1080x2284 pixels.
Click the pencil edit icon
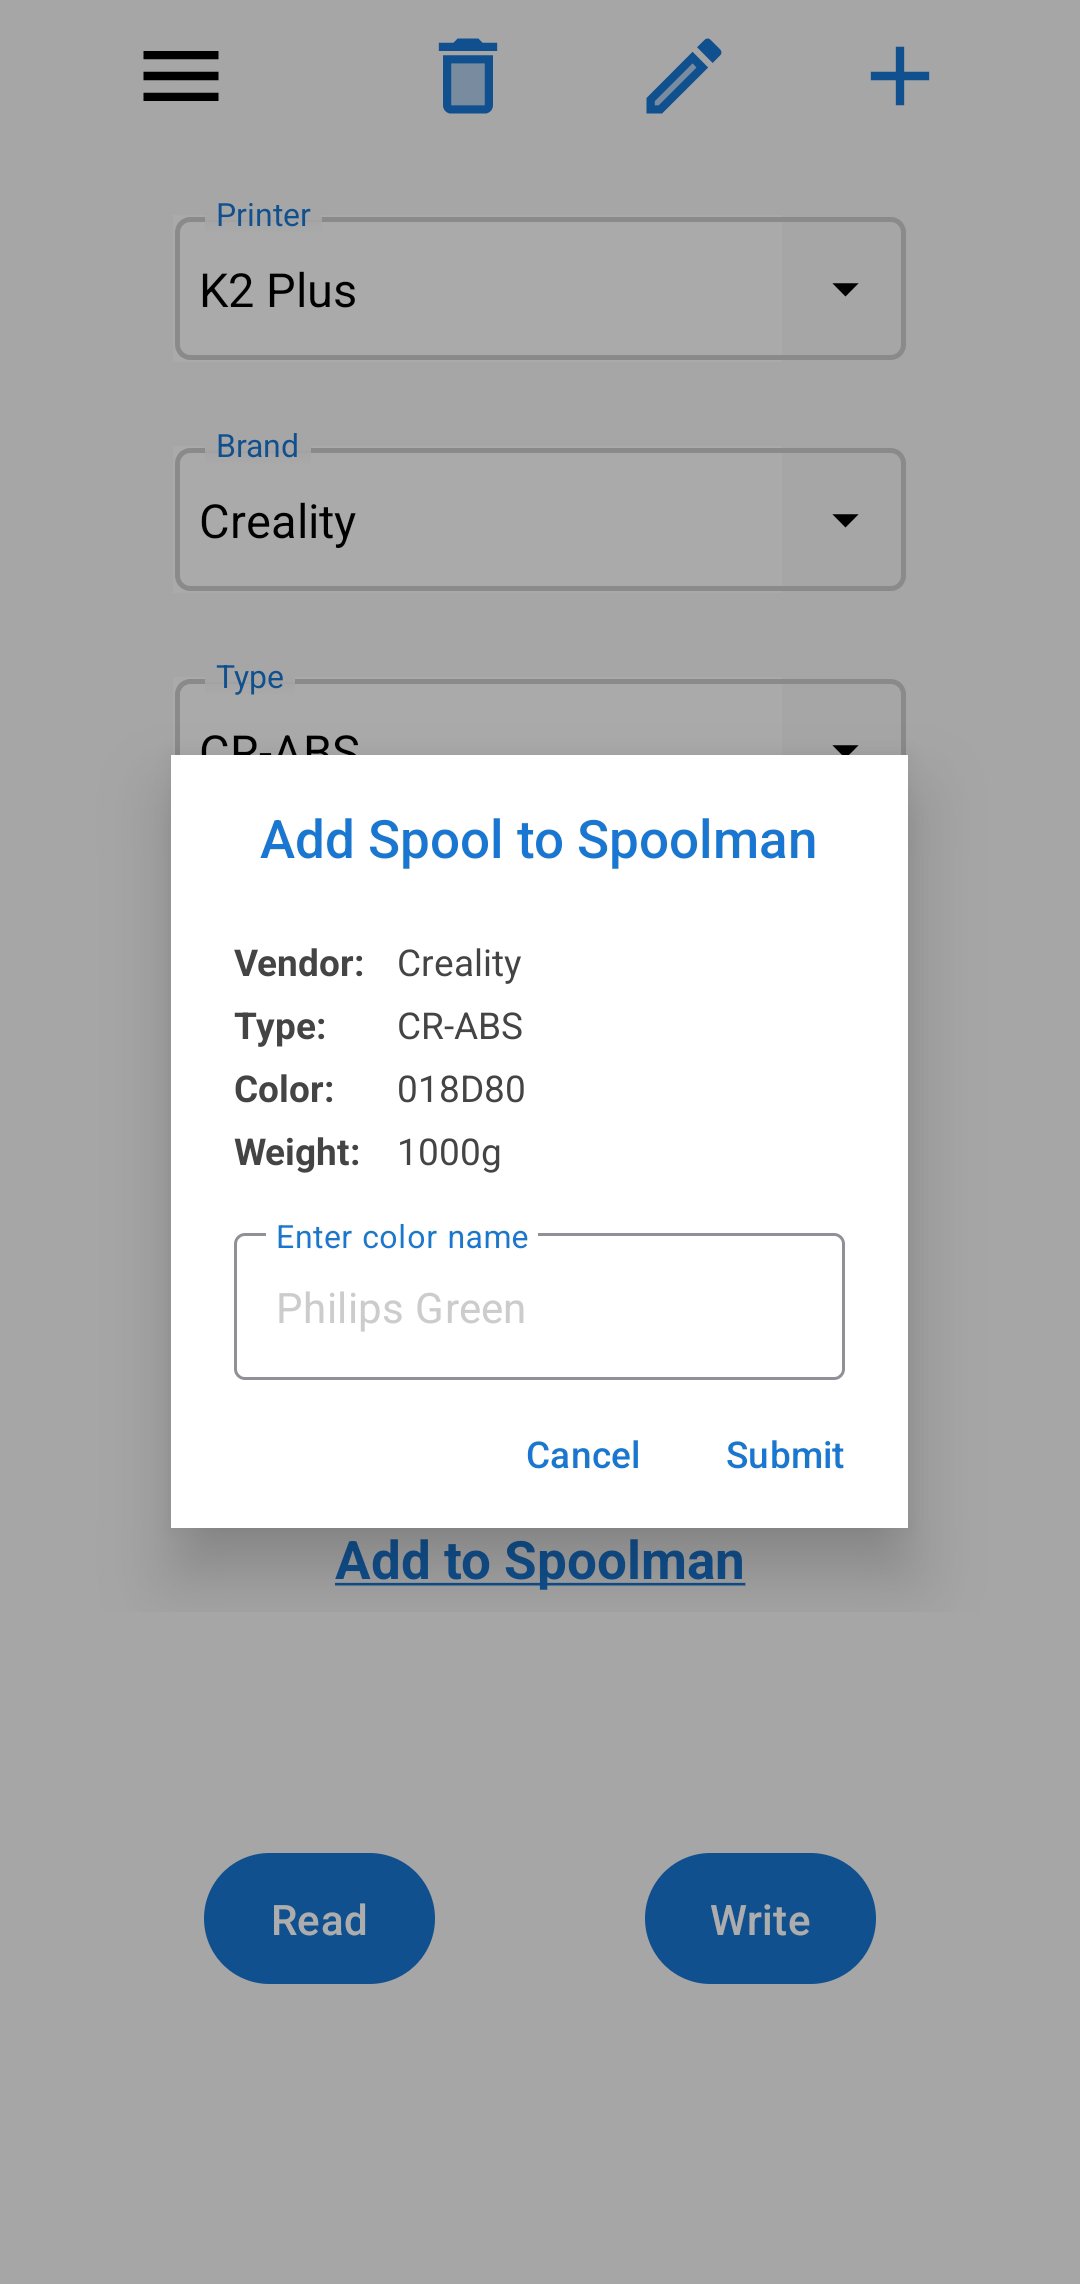click(684, 76)
